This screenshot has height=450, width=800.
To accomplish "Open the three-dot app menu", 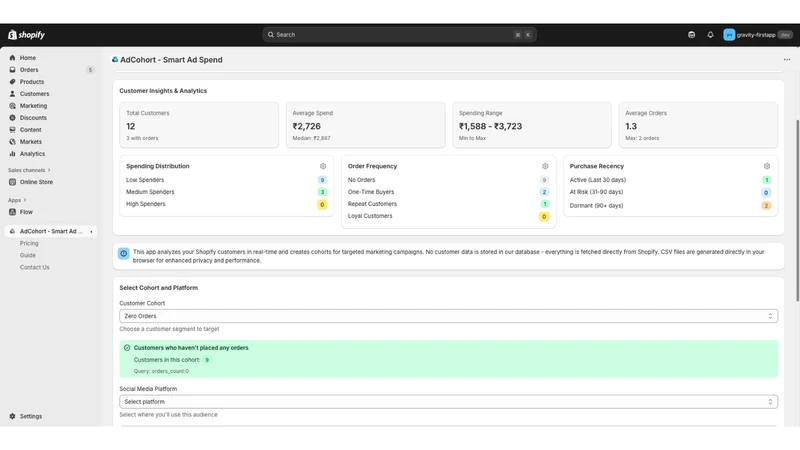I will pyautogui.click(x=787, y=60).
